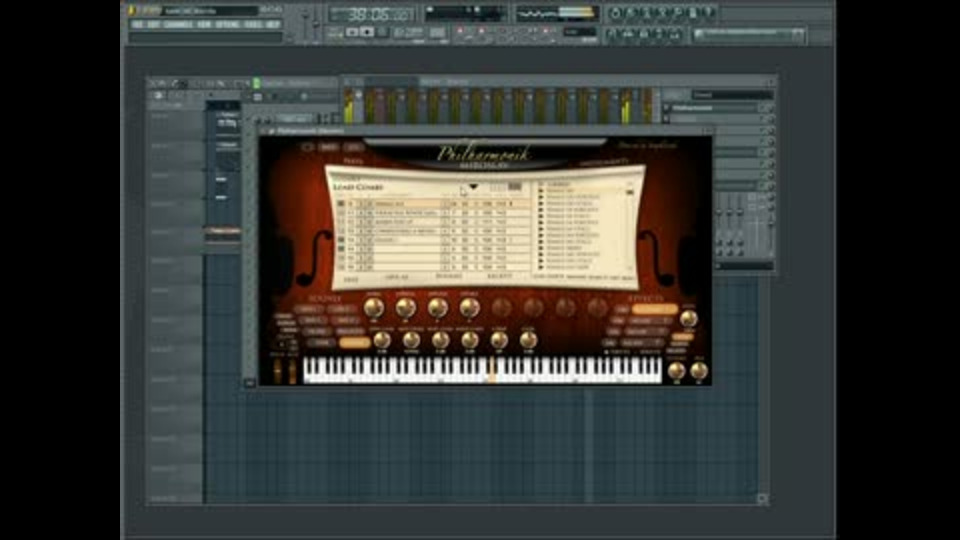Open the Load Combi dropdown arrow
The height and width of the screenshot is (540, 960).
[x=473, y=186]
